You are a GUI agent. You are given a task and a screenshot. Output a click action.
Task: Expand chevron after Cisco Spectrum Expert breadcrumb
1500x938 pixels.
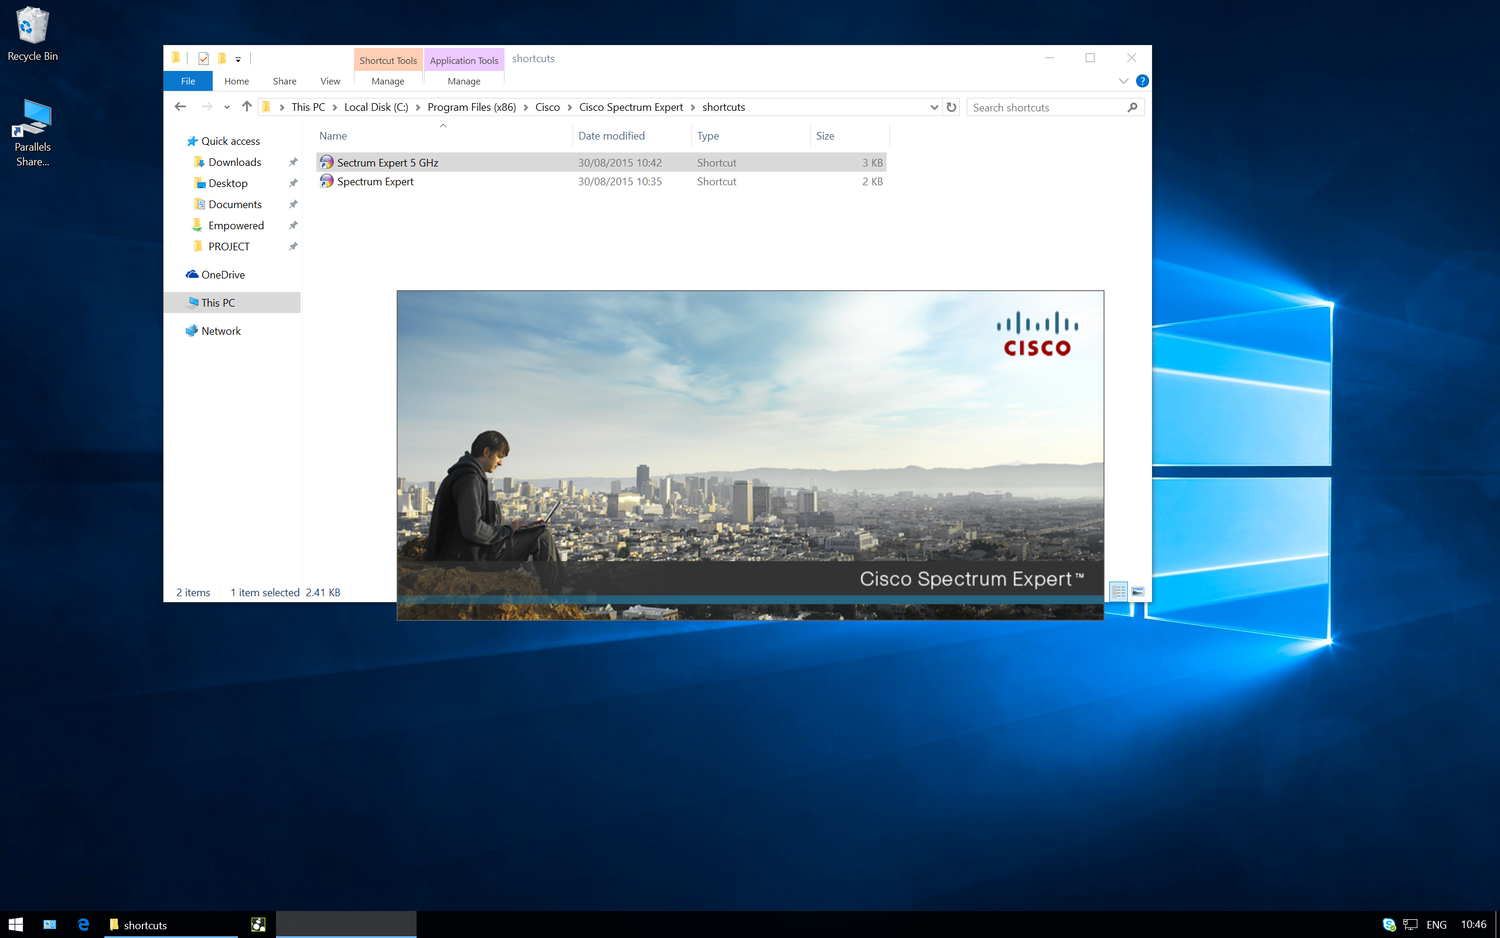[x=693, y=107]
